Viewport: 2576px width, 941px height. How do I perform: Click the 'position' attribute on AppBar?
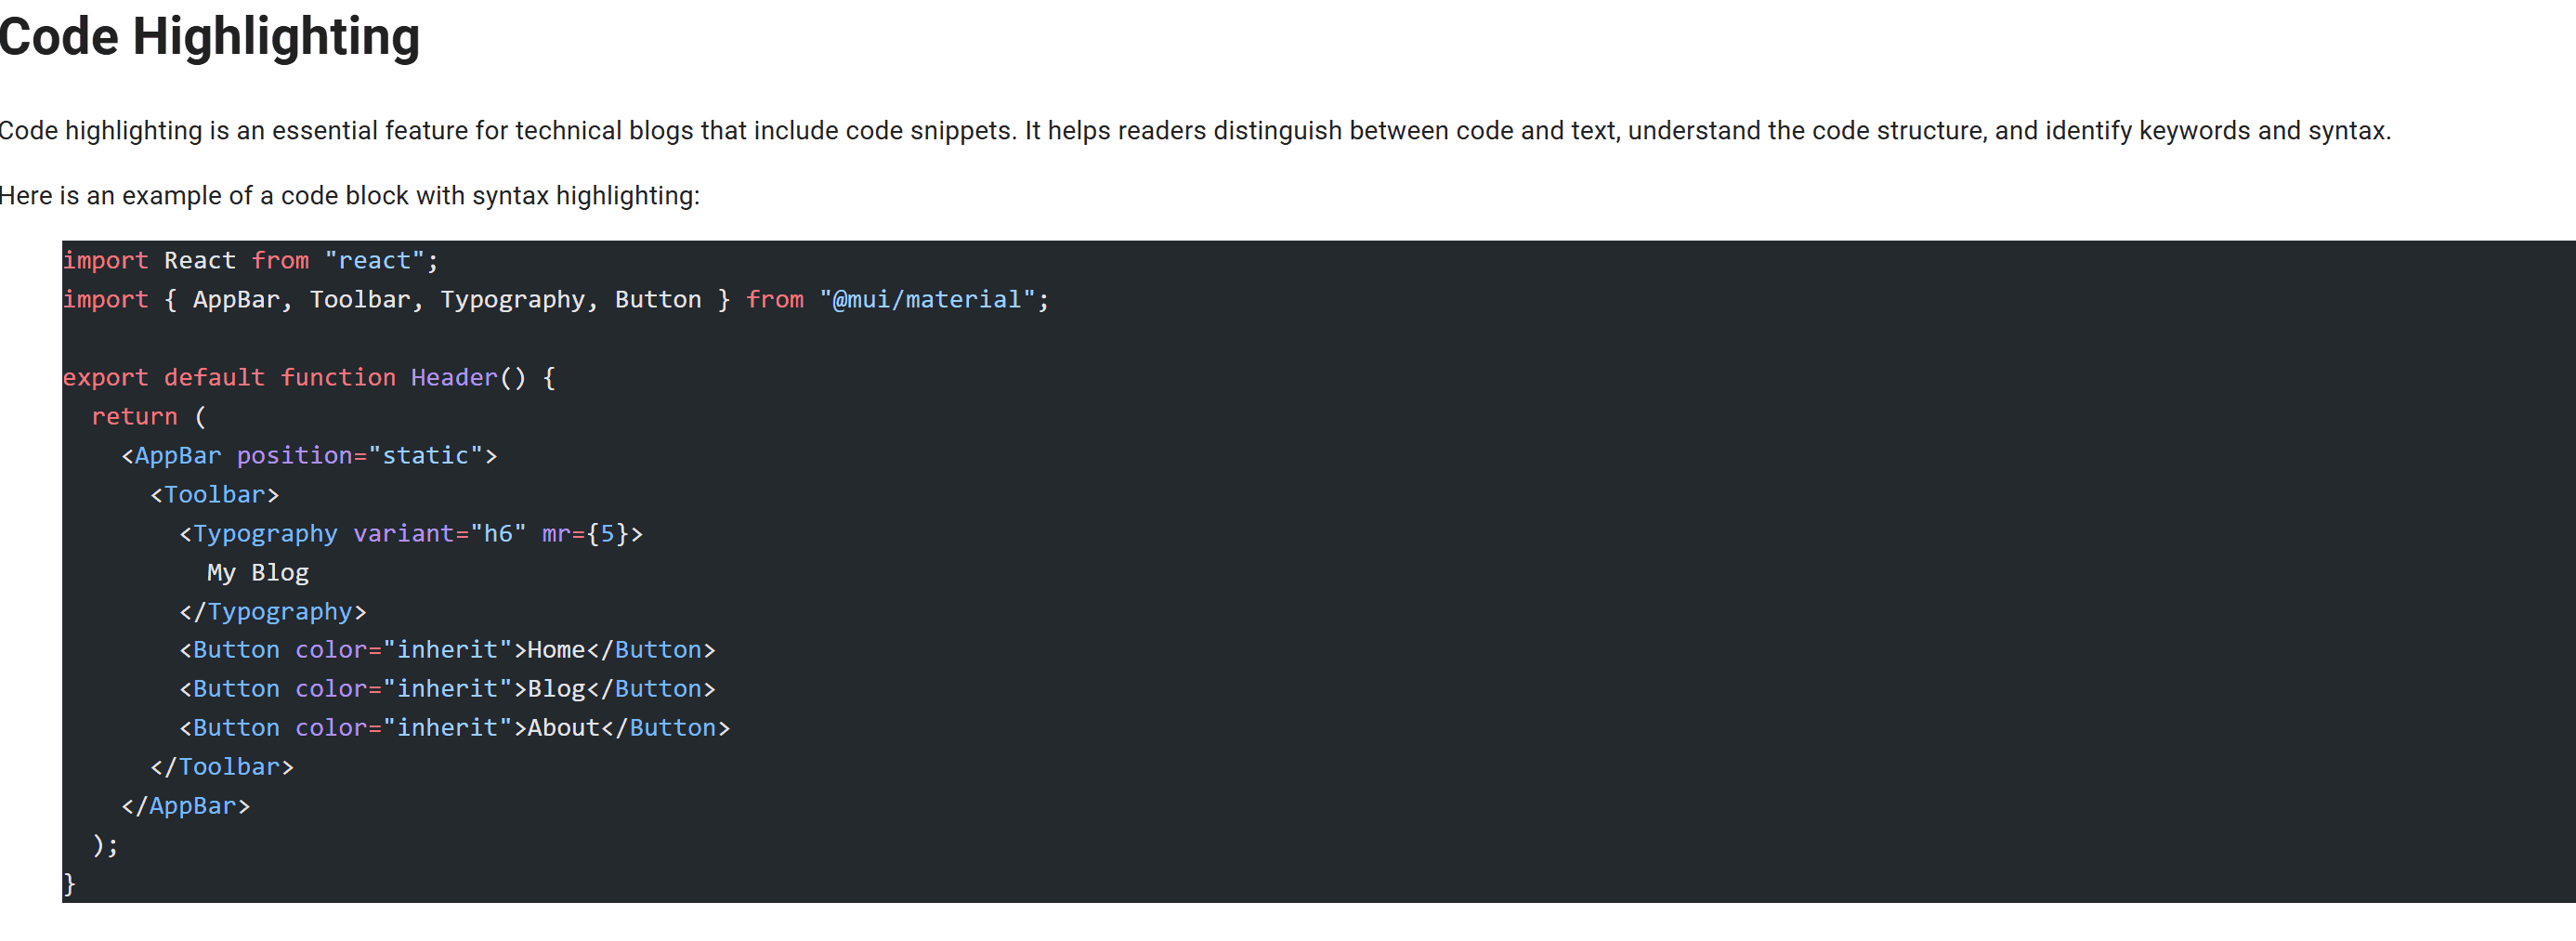click(x=294, y=456)
